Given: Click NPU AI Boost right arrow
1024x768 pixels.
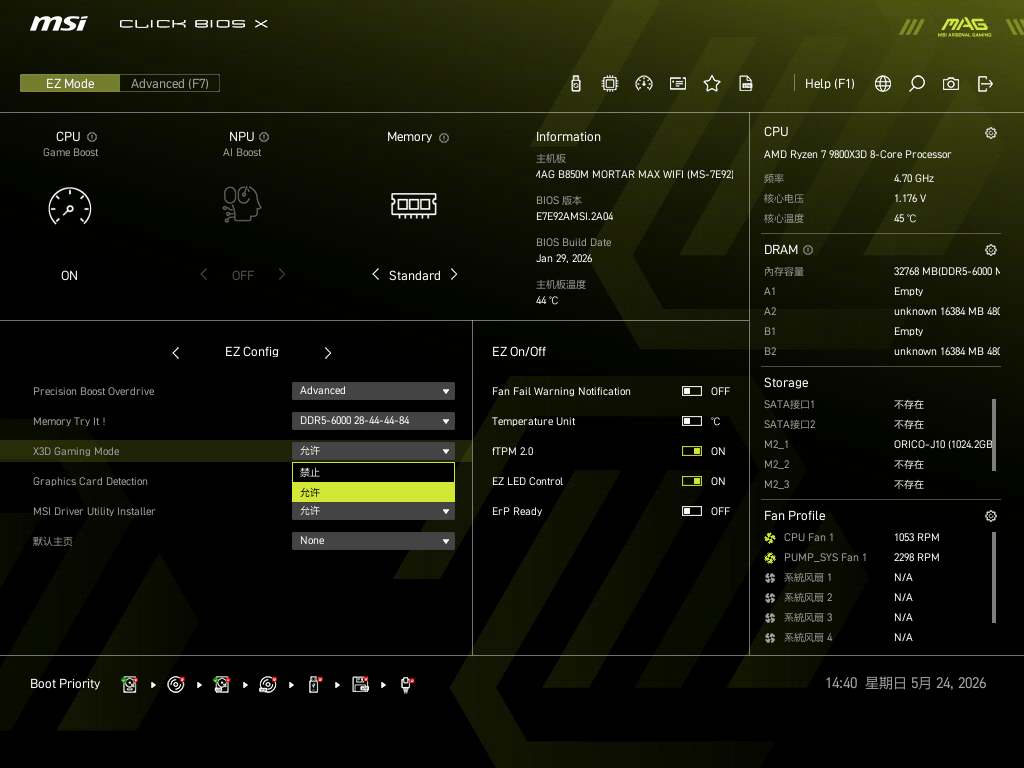Looking at the screenshot, I should (x=281, y=274).
